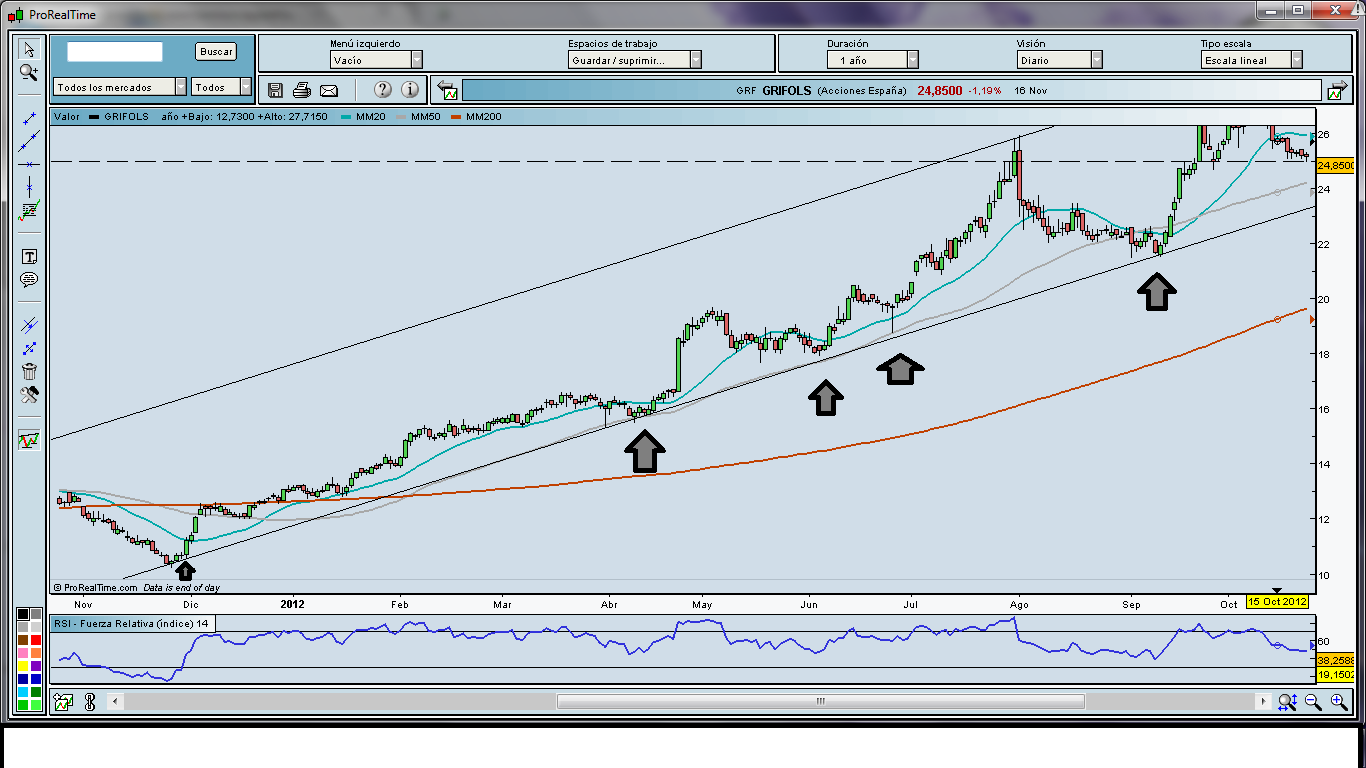Click the search text input field
Image resolution: width=1366 pixels, height=768 pixels.
pyautogui.click(x=115, y=51)
